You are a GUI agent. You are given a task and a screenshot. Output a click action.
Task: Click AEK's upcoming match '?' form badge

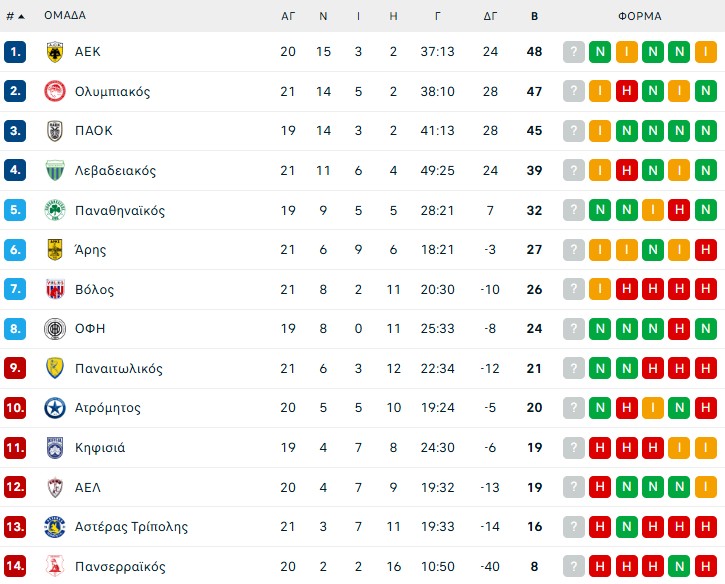tap(574, 52)
